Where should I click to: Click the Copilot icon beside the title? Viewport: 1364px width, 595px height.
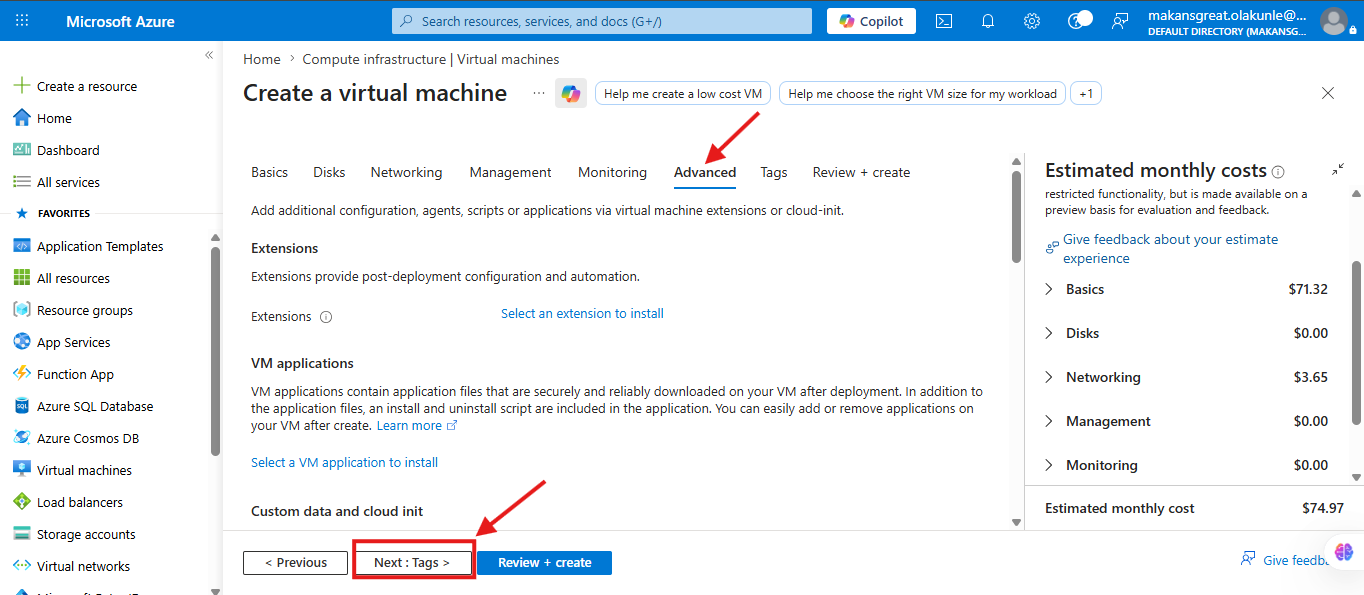coord(571,93)
